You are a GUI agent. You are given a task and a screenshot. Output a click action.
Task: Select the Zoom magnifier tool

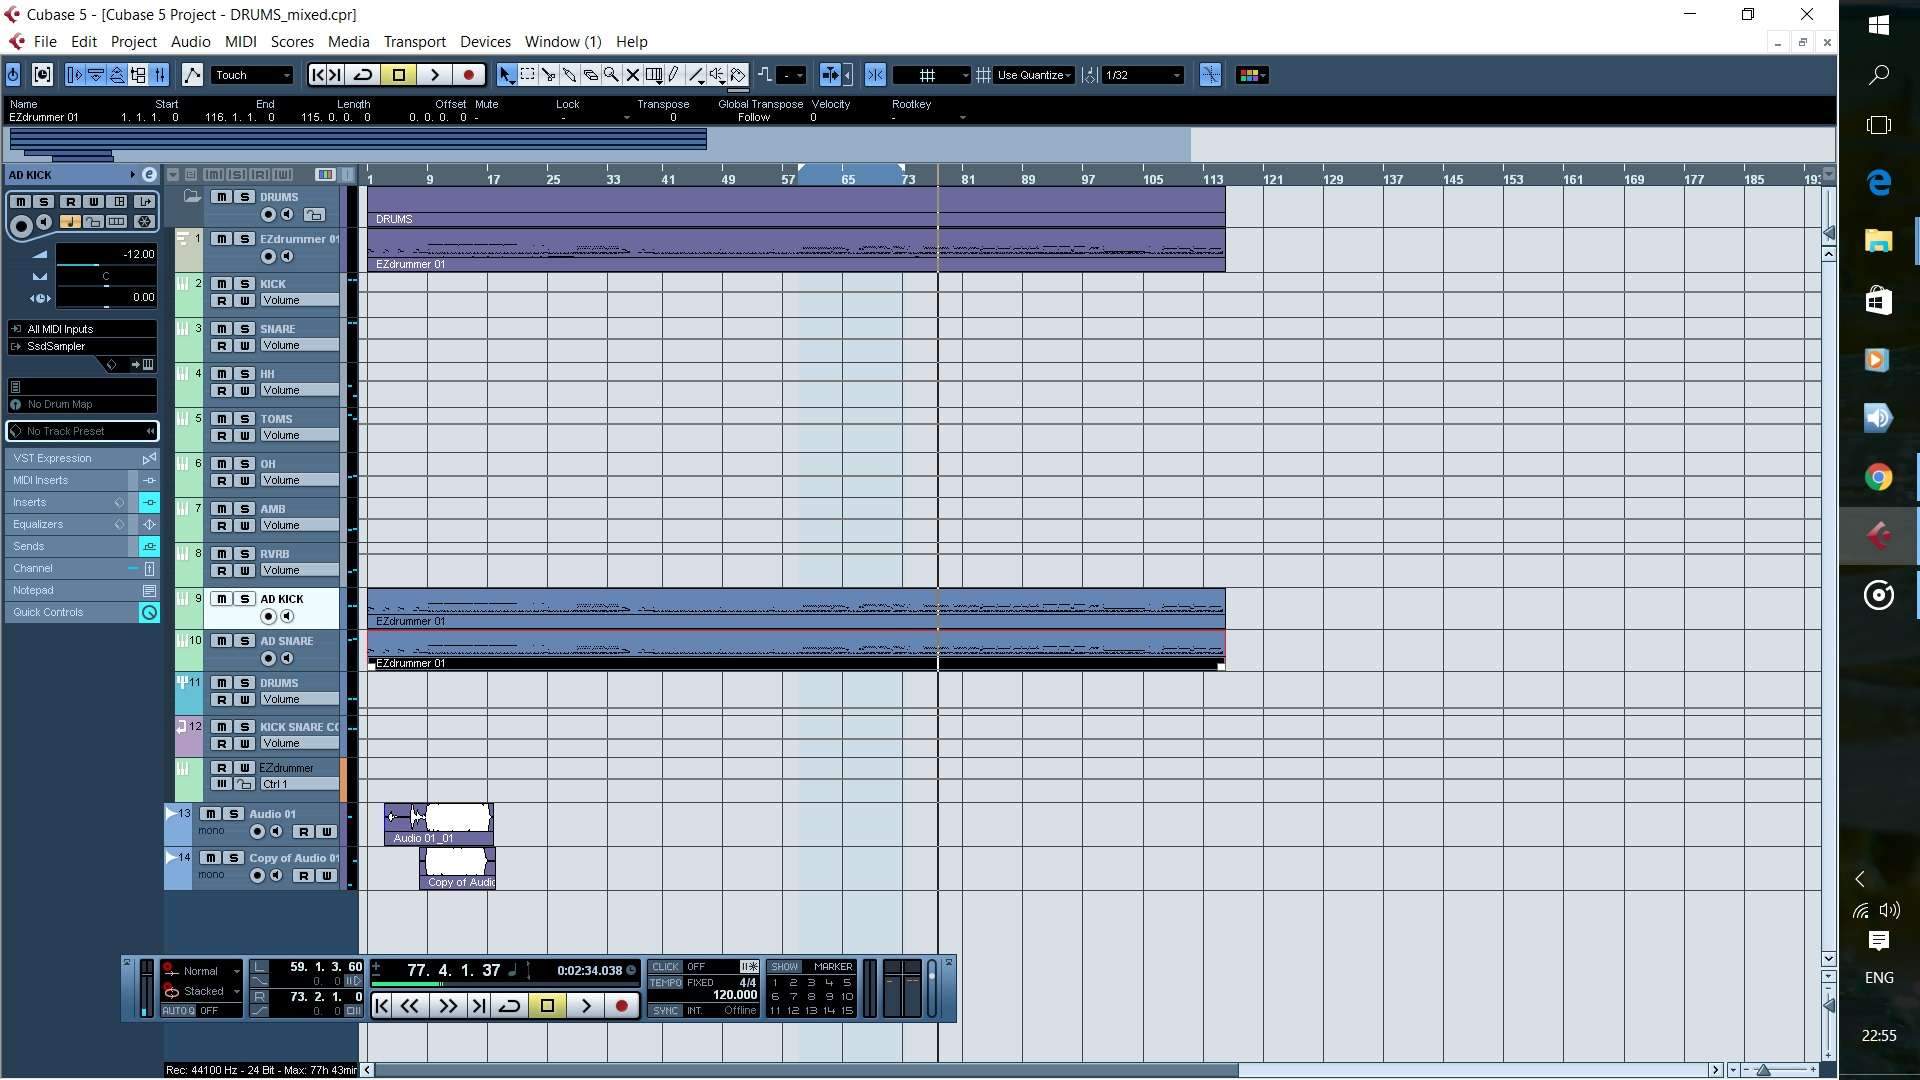pos(611,75)
